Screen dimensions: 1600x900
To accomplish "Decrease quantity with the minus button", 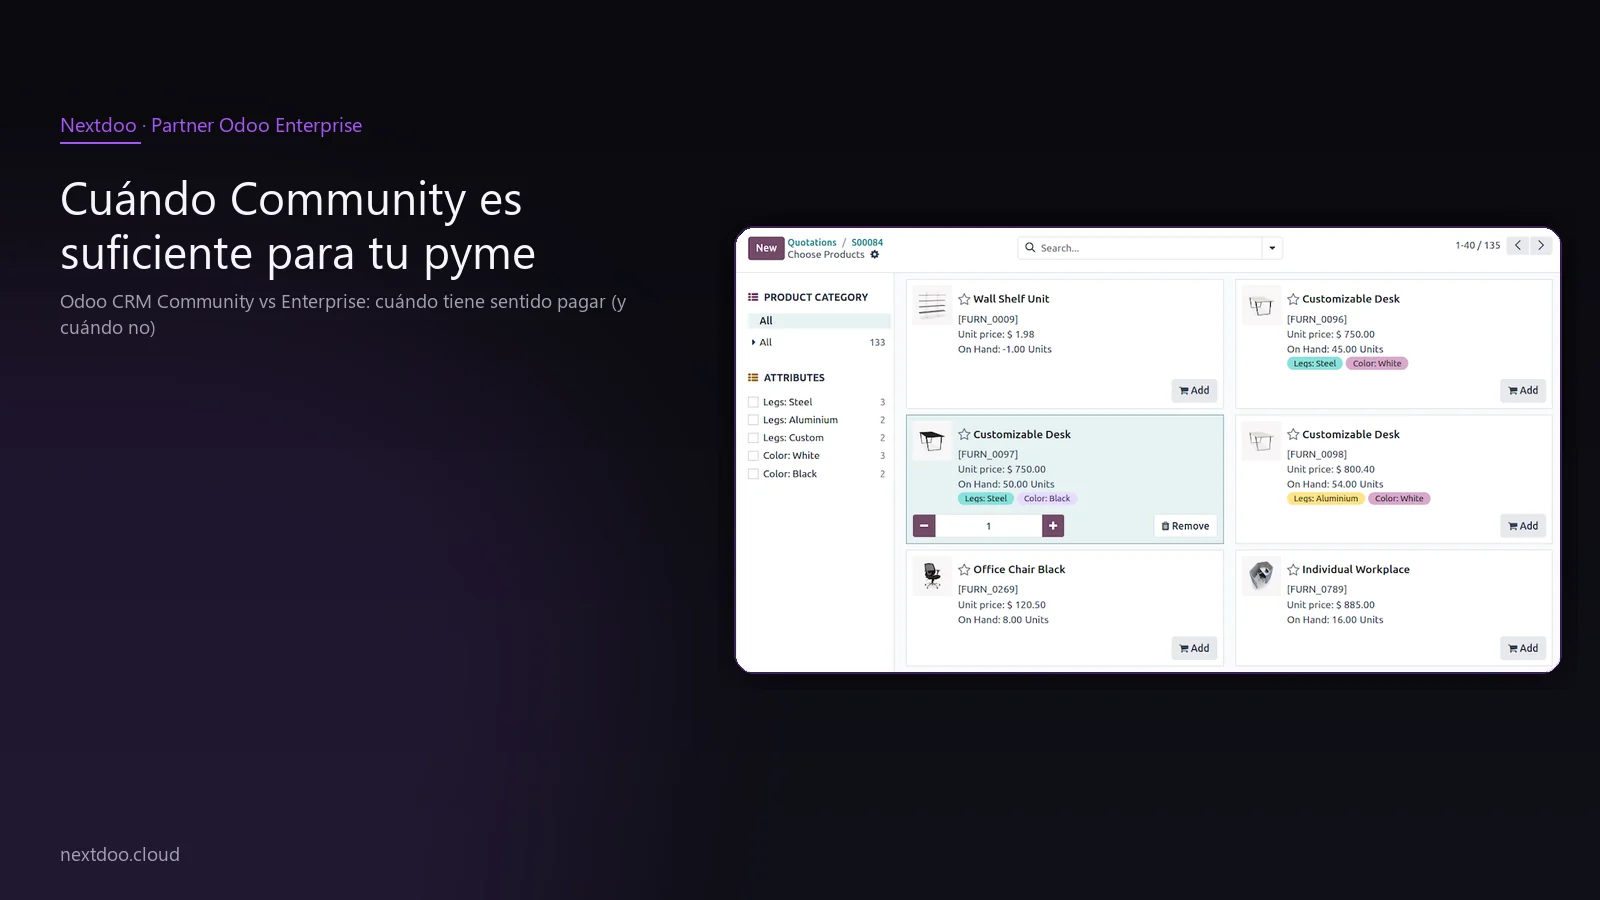I will [x=924, y=526].
